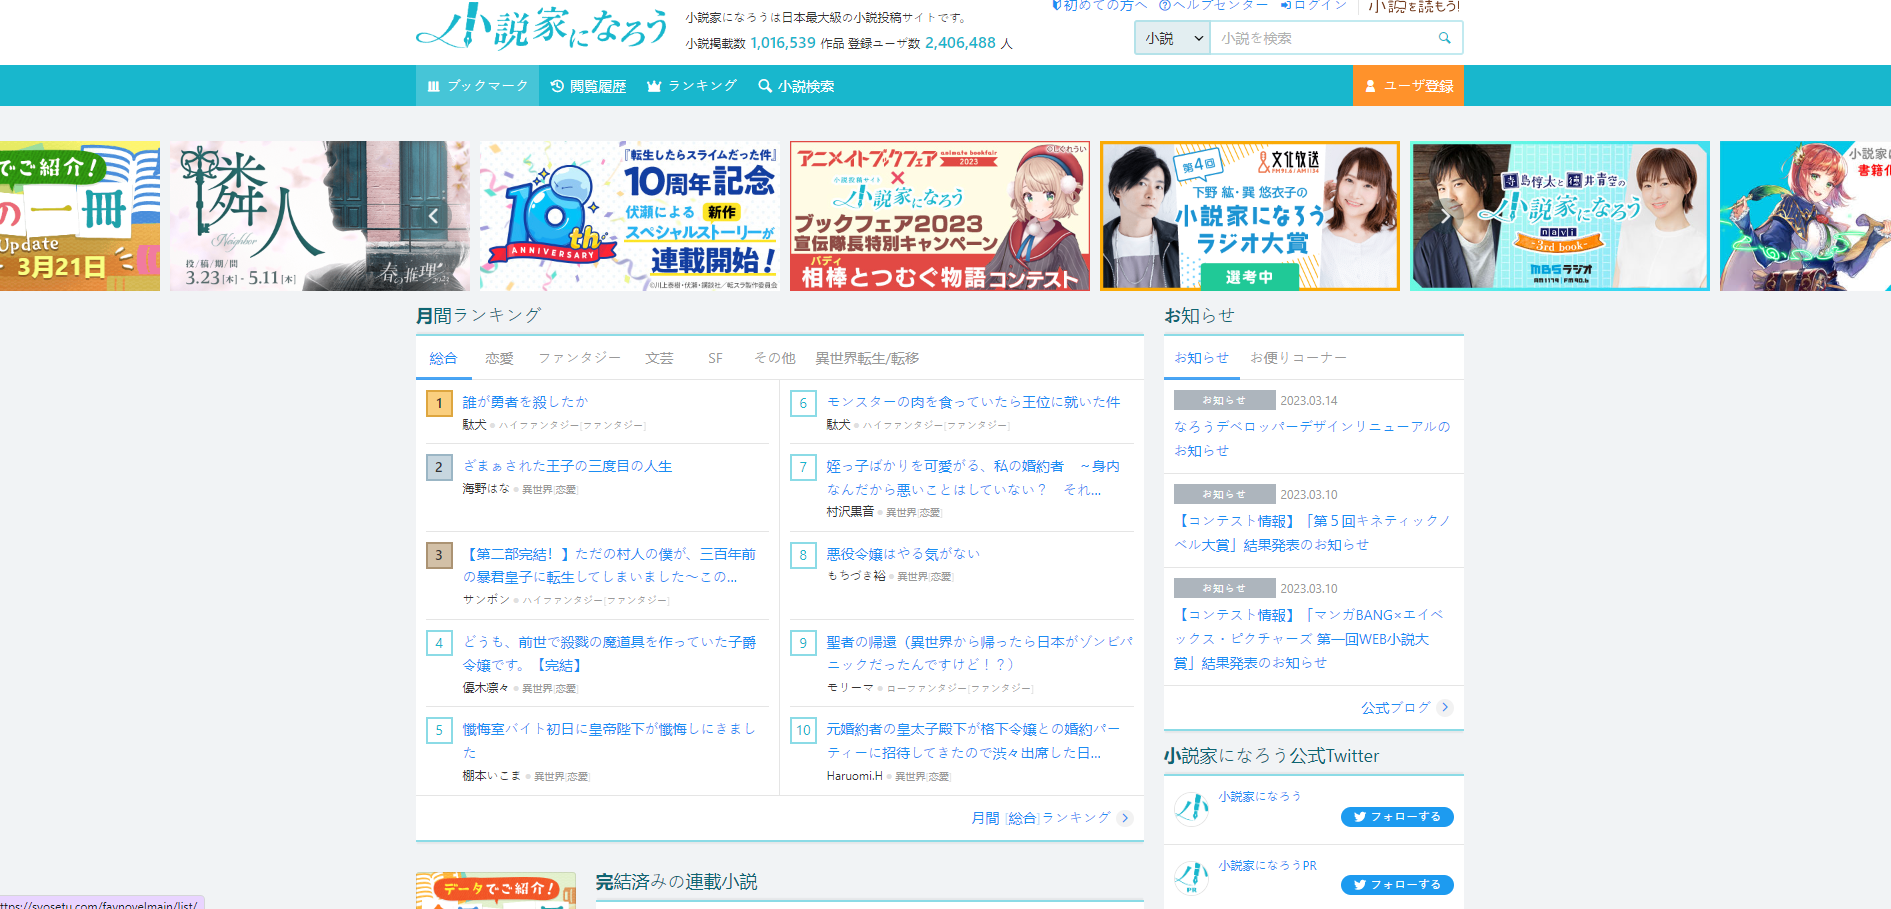Click the 小説家になろう site logo
Screen dimensions: 1891x909
[542, 27]
